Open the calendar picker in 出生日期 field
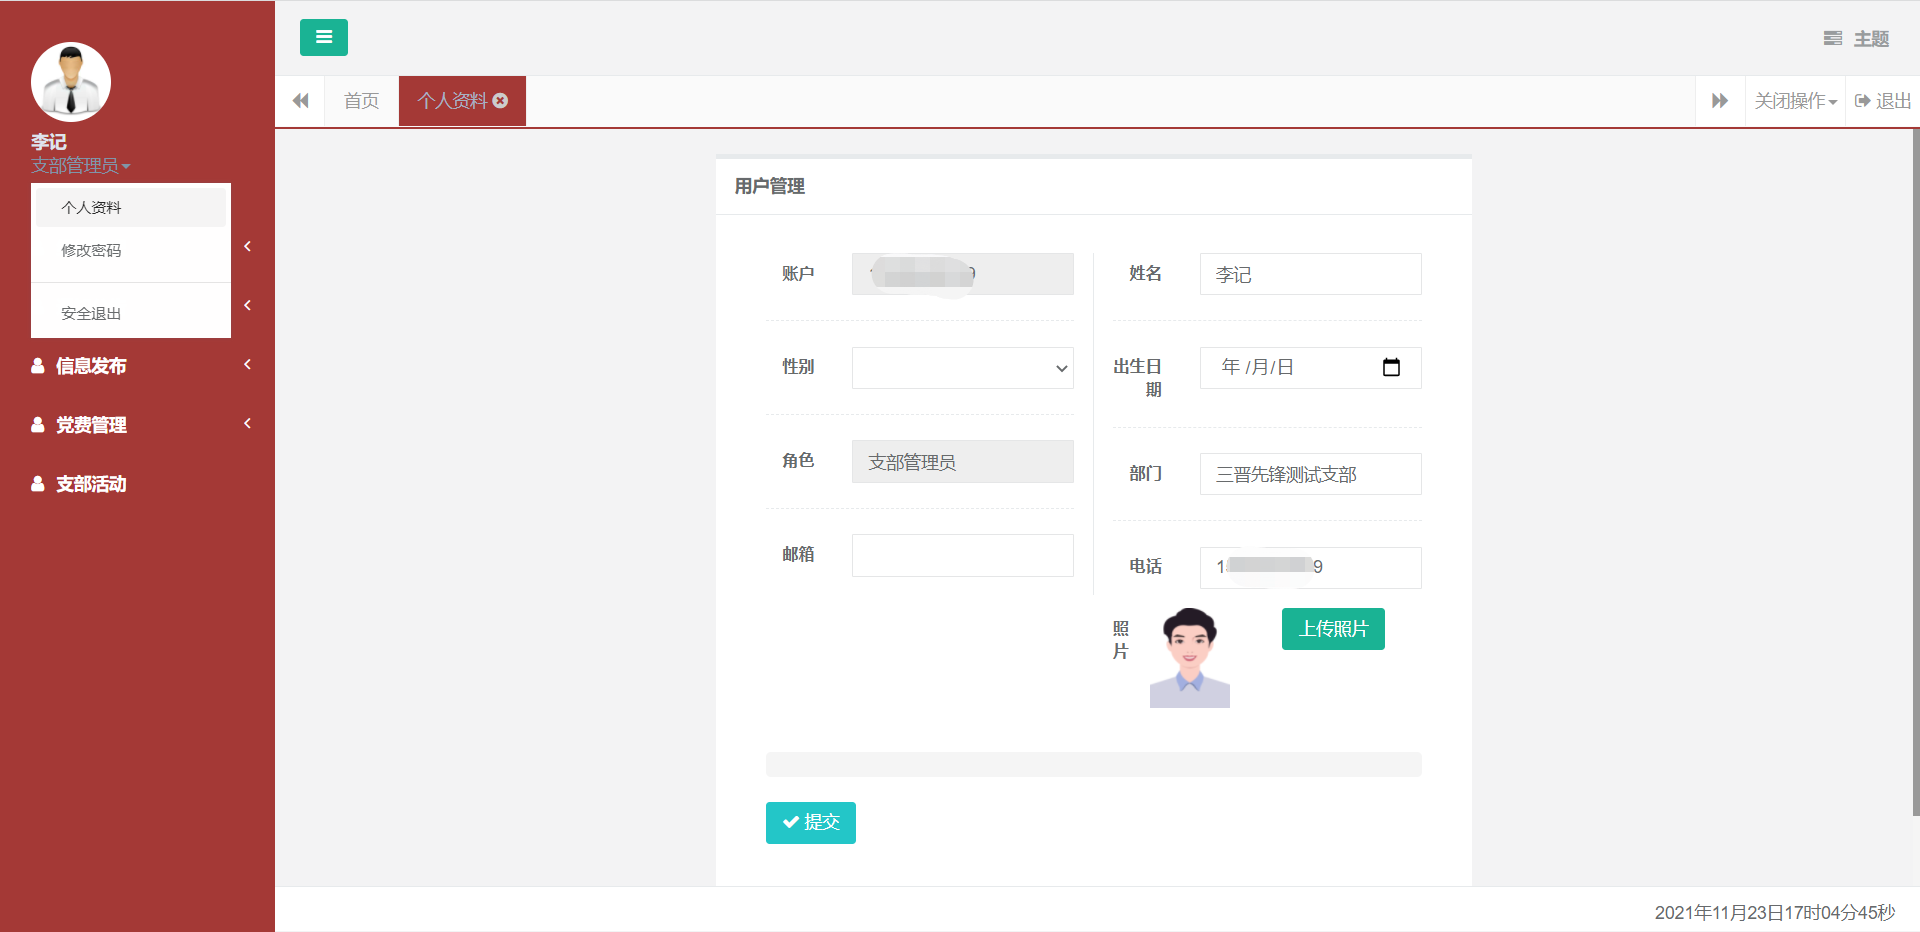1920x932 pixels. click(1390, 367)
